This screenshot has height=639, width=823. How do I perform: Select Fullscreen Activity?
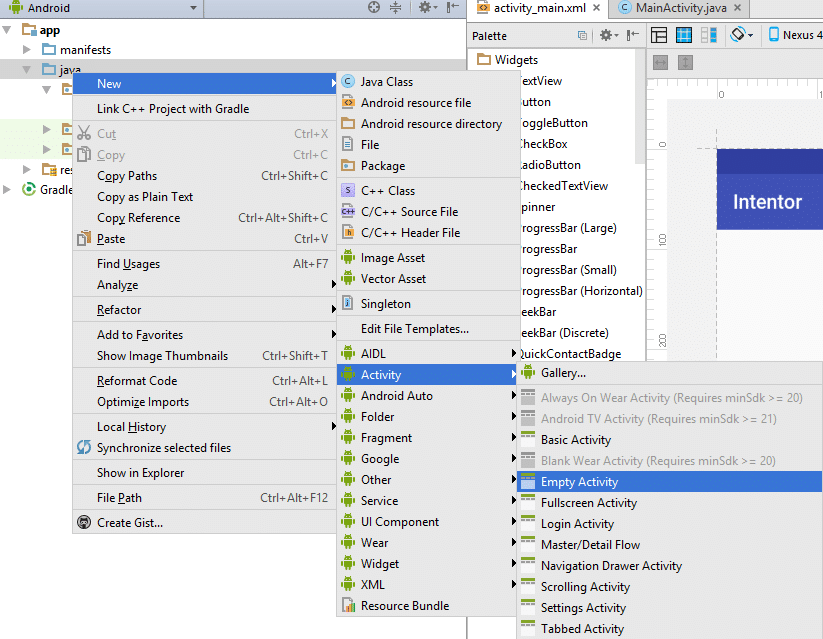[x=670, y=503]
